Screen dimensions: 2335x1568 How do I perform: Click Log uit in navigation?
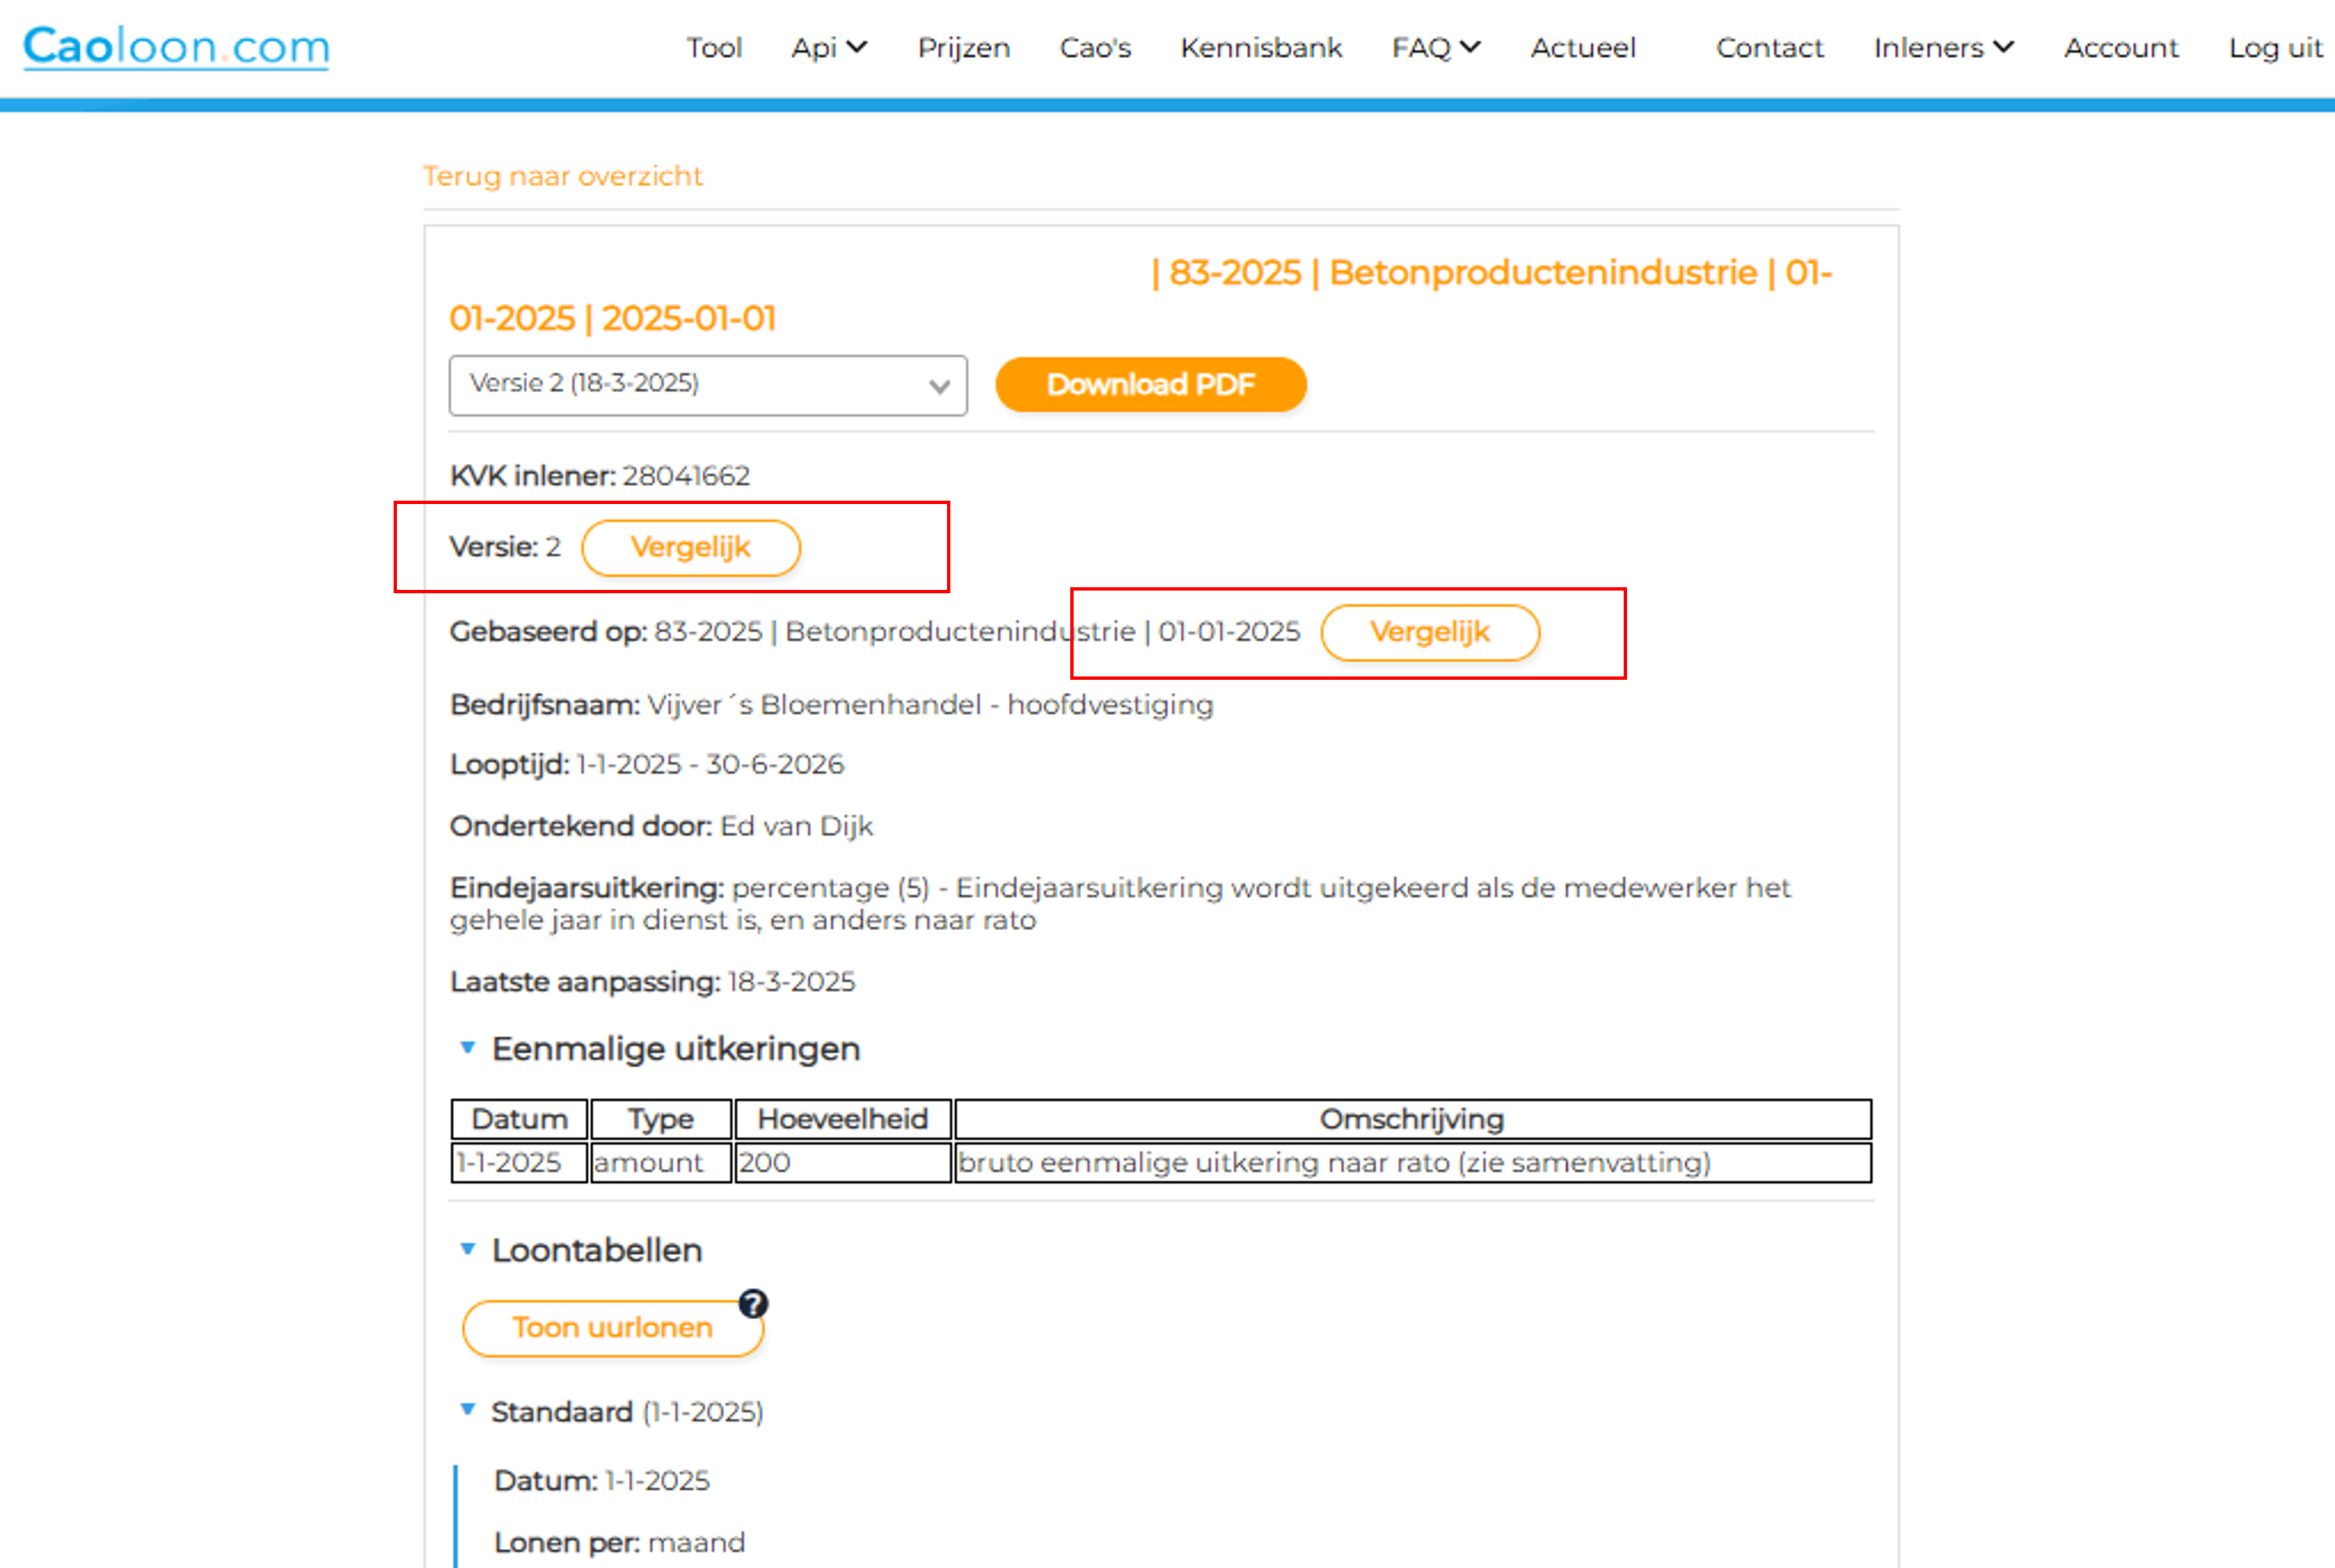coord(2274,47)
